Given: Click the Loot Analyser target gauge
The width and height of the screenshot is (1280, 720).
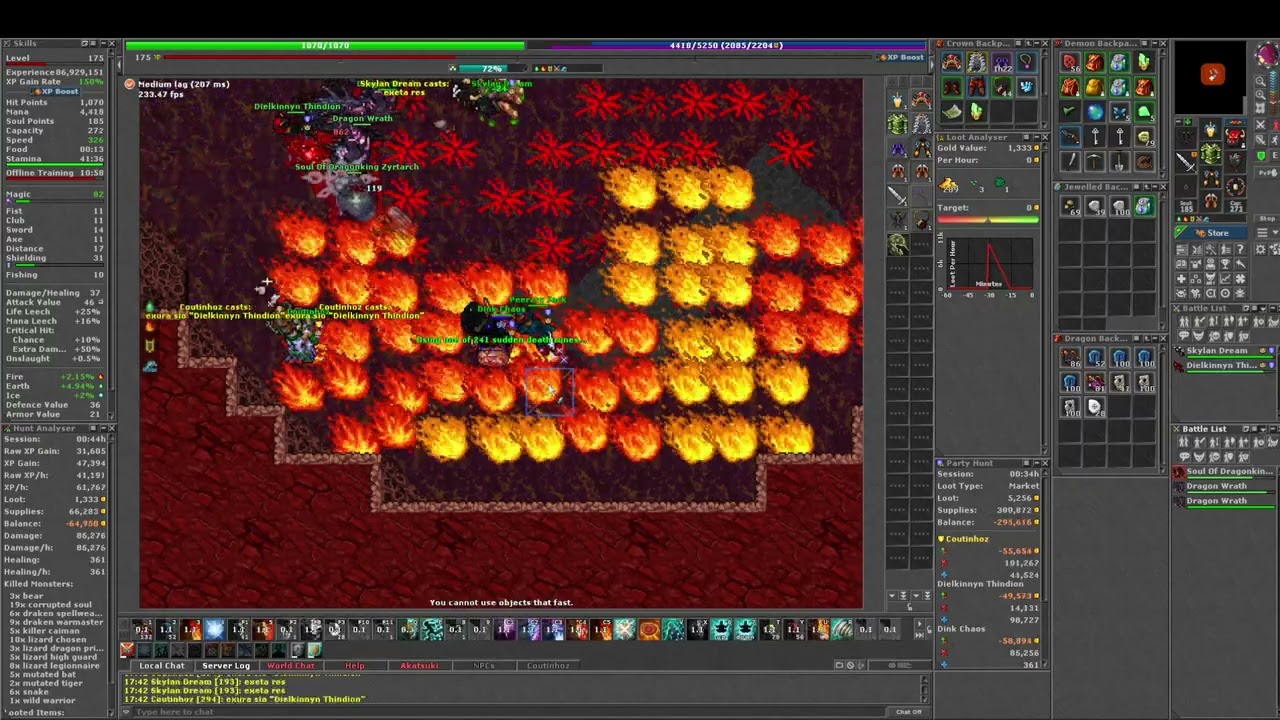Looking at the screenshot, I should point(988,220).
